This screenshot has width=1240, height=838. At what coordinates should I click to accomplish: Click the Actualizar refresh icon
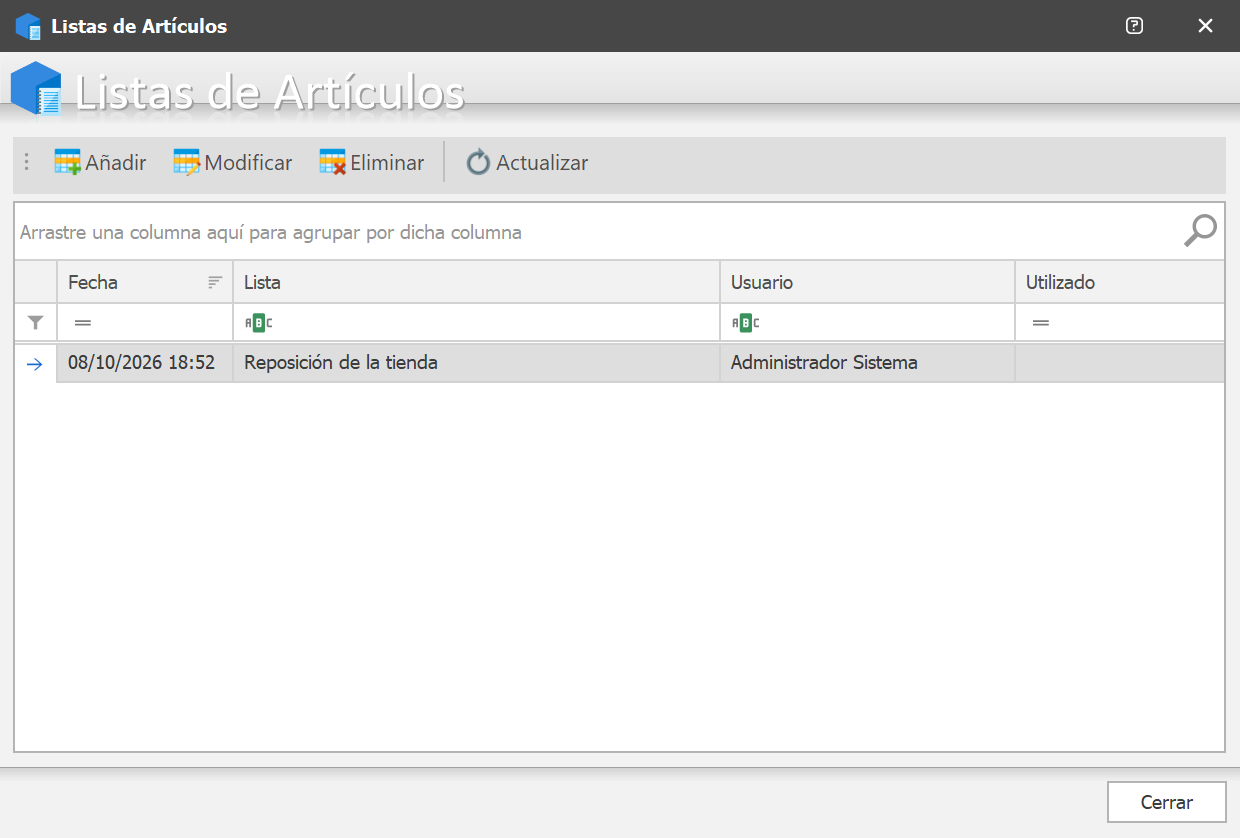click(479, 162)
